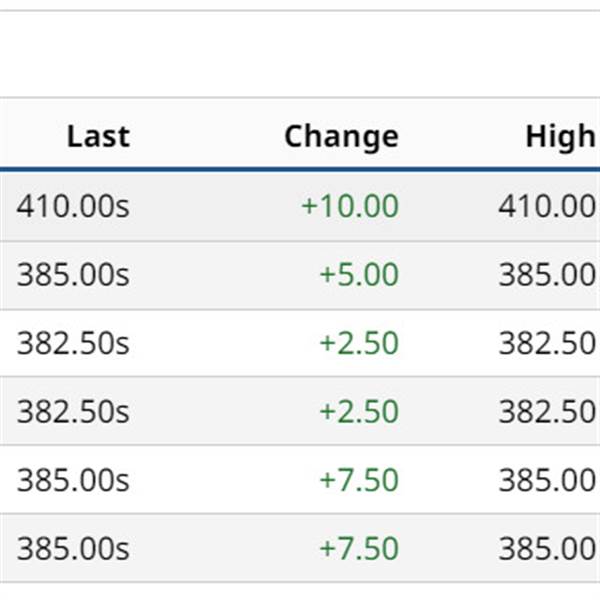Screen dimensions: 600x600
Task: Click the +10.00 change value
Action: click(349, 206)
